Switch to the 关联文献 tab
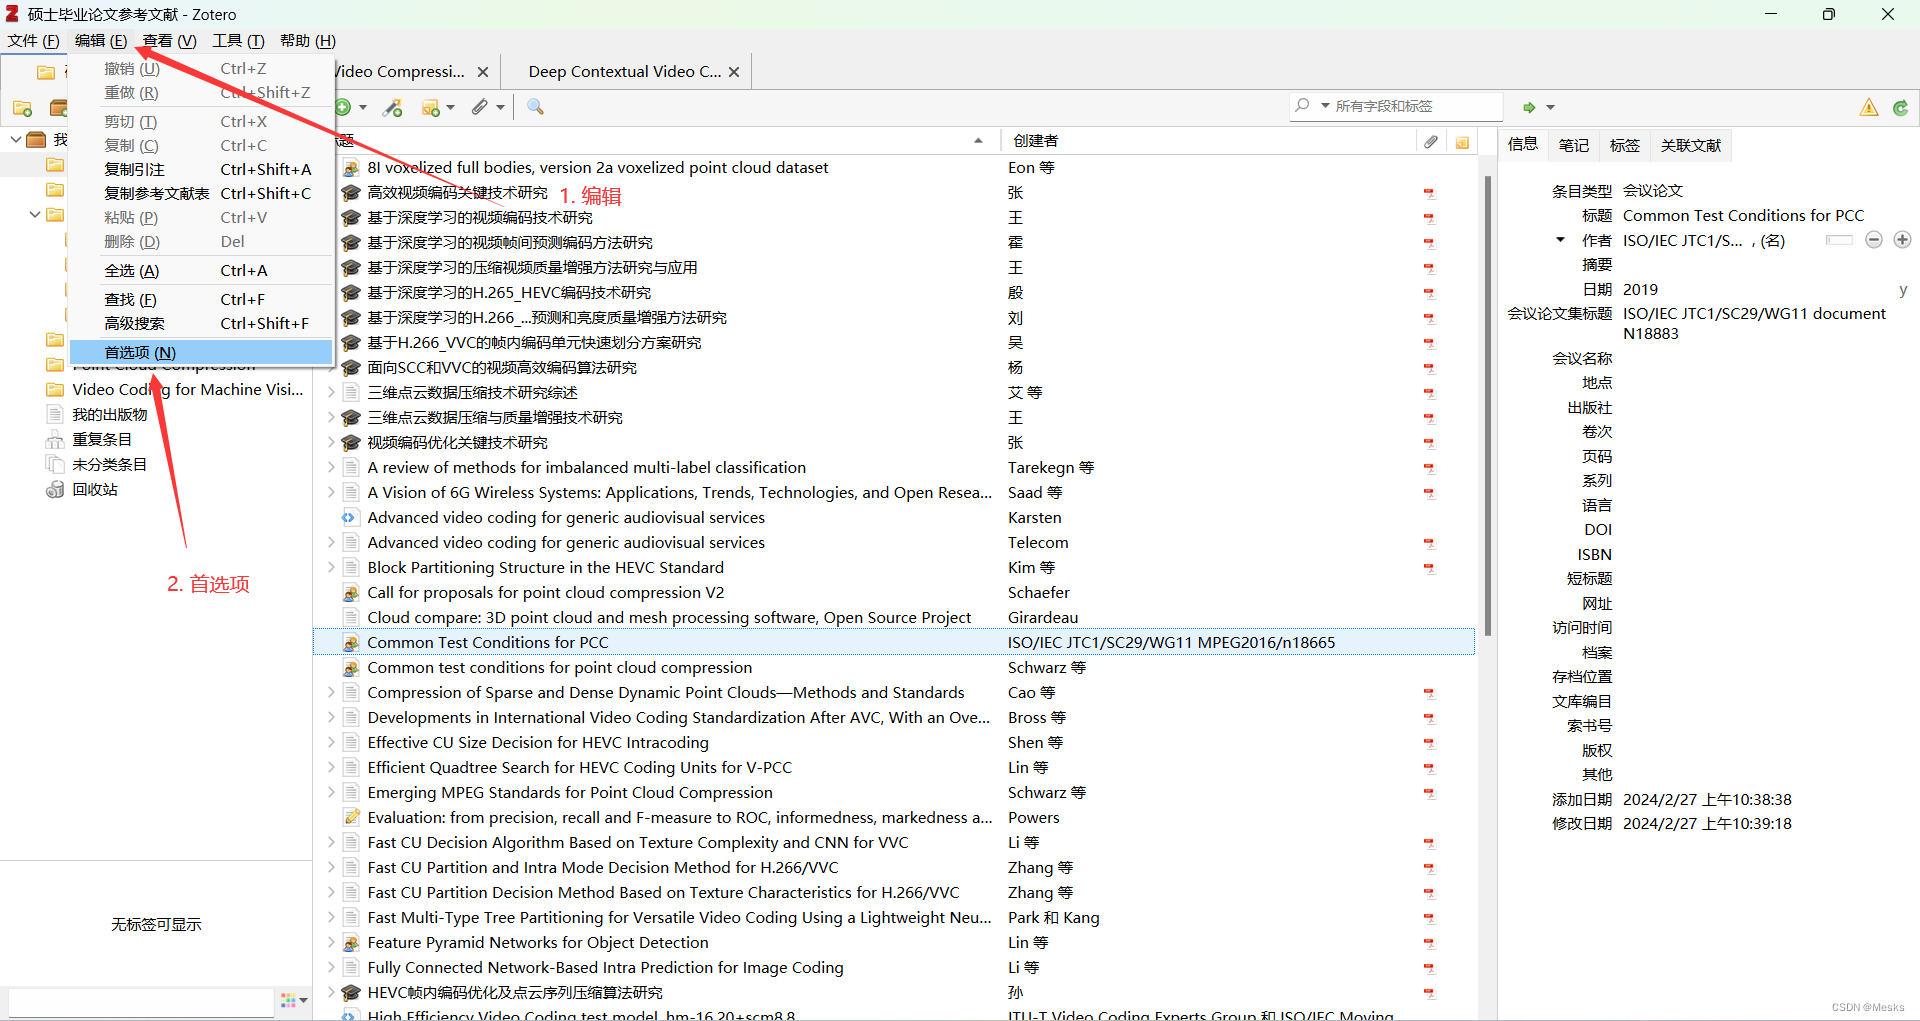 (1690, 146)
